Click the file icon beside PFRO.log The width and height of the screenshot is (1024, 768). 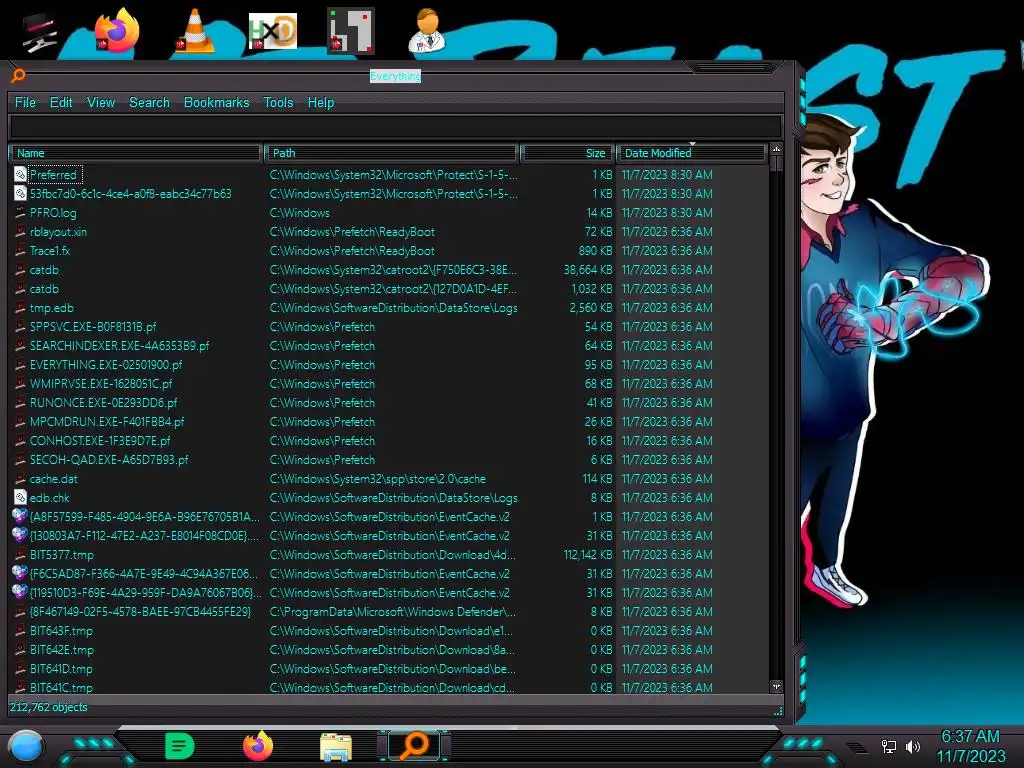pos(20,212)
